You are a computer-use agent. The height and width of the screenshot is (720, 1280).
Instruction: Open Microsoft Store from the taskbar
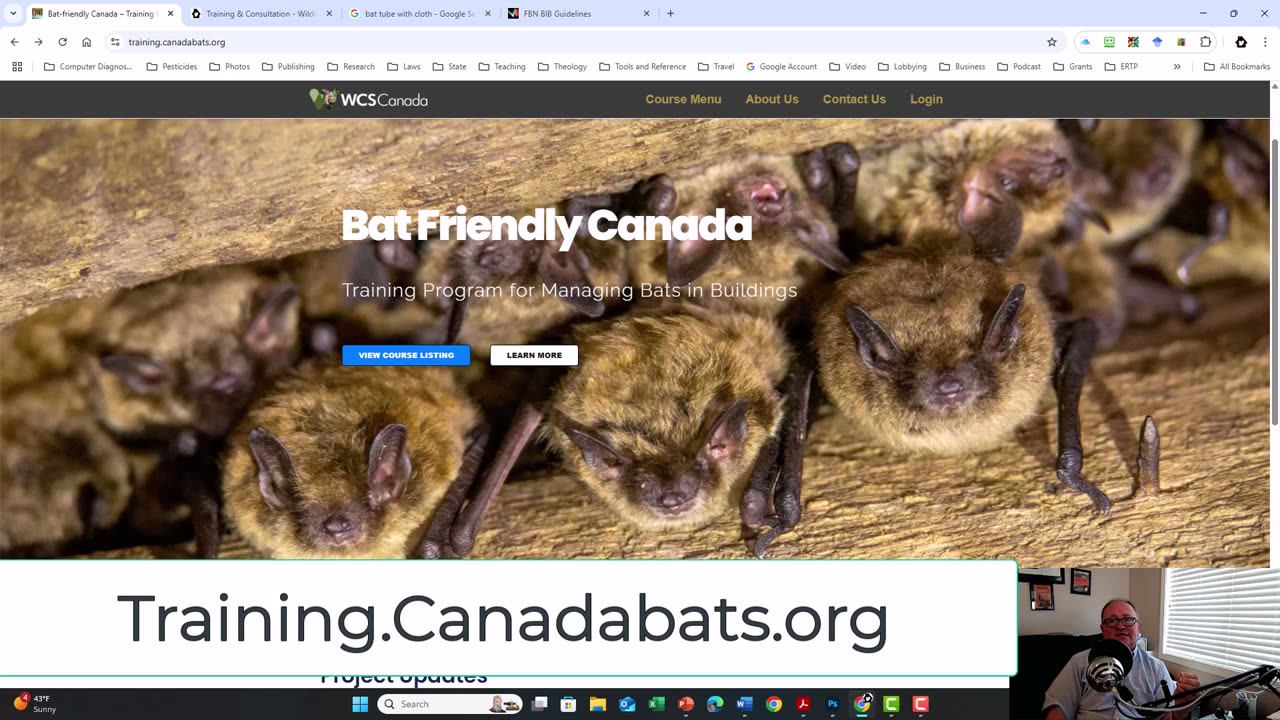tap(568, 704)
